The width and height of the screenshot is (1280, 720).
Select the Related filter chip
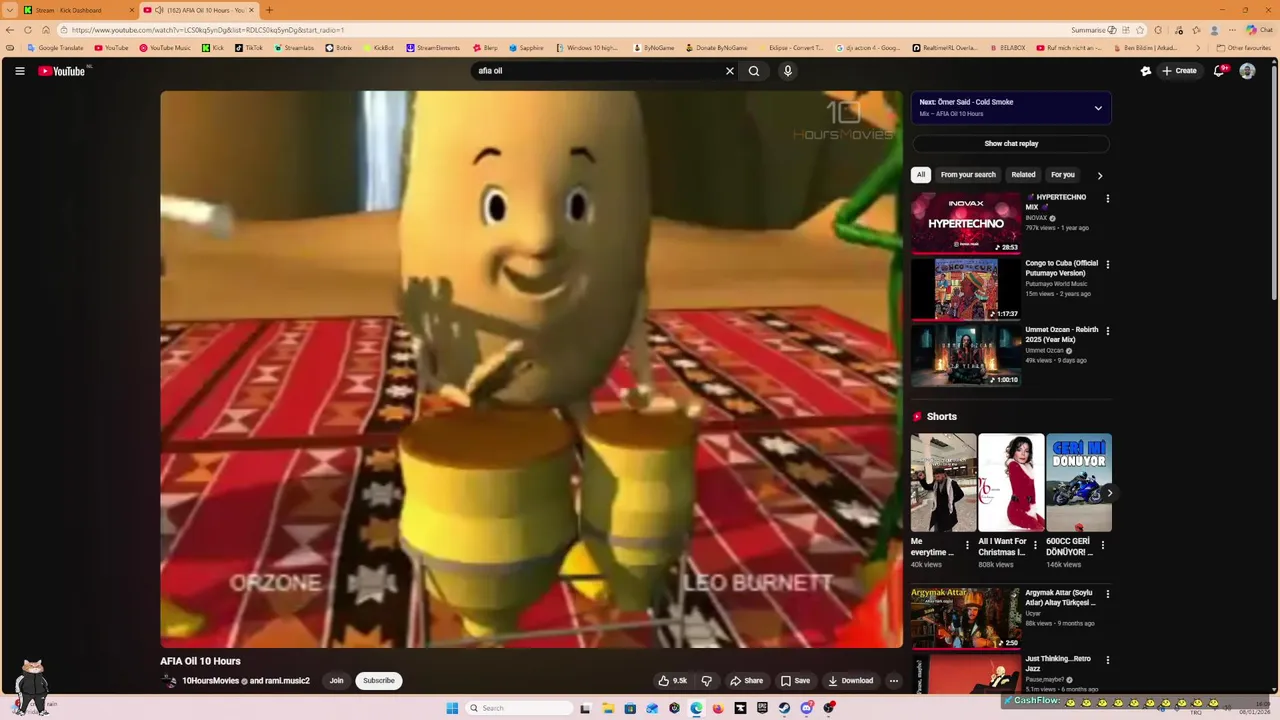tap(1023, 175)
